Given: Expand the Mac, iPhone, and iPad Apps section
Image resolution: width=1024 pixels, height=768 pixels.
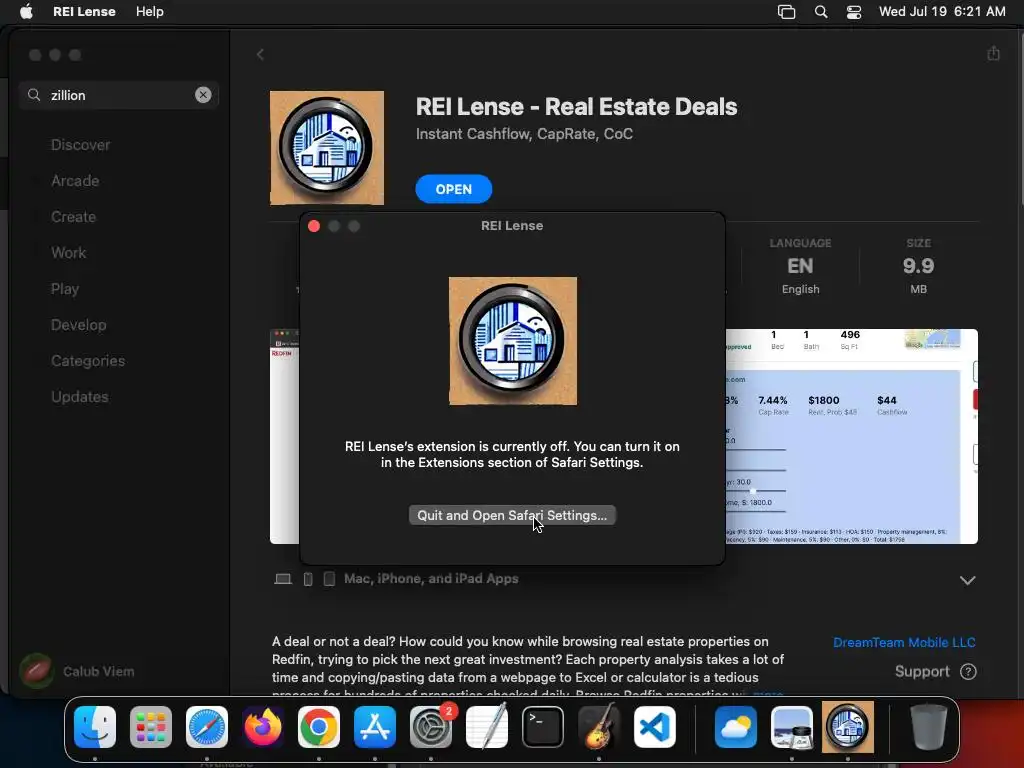Looking at the screenshot, I should (x=967, y=580).
